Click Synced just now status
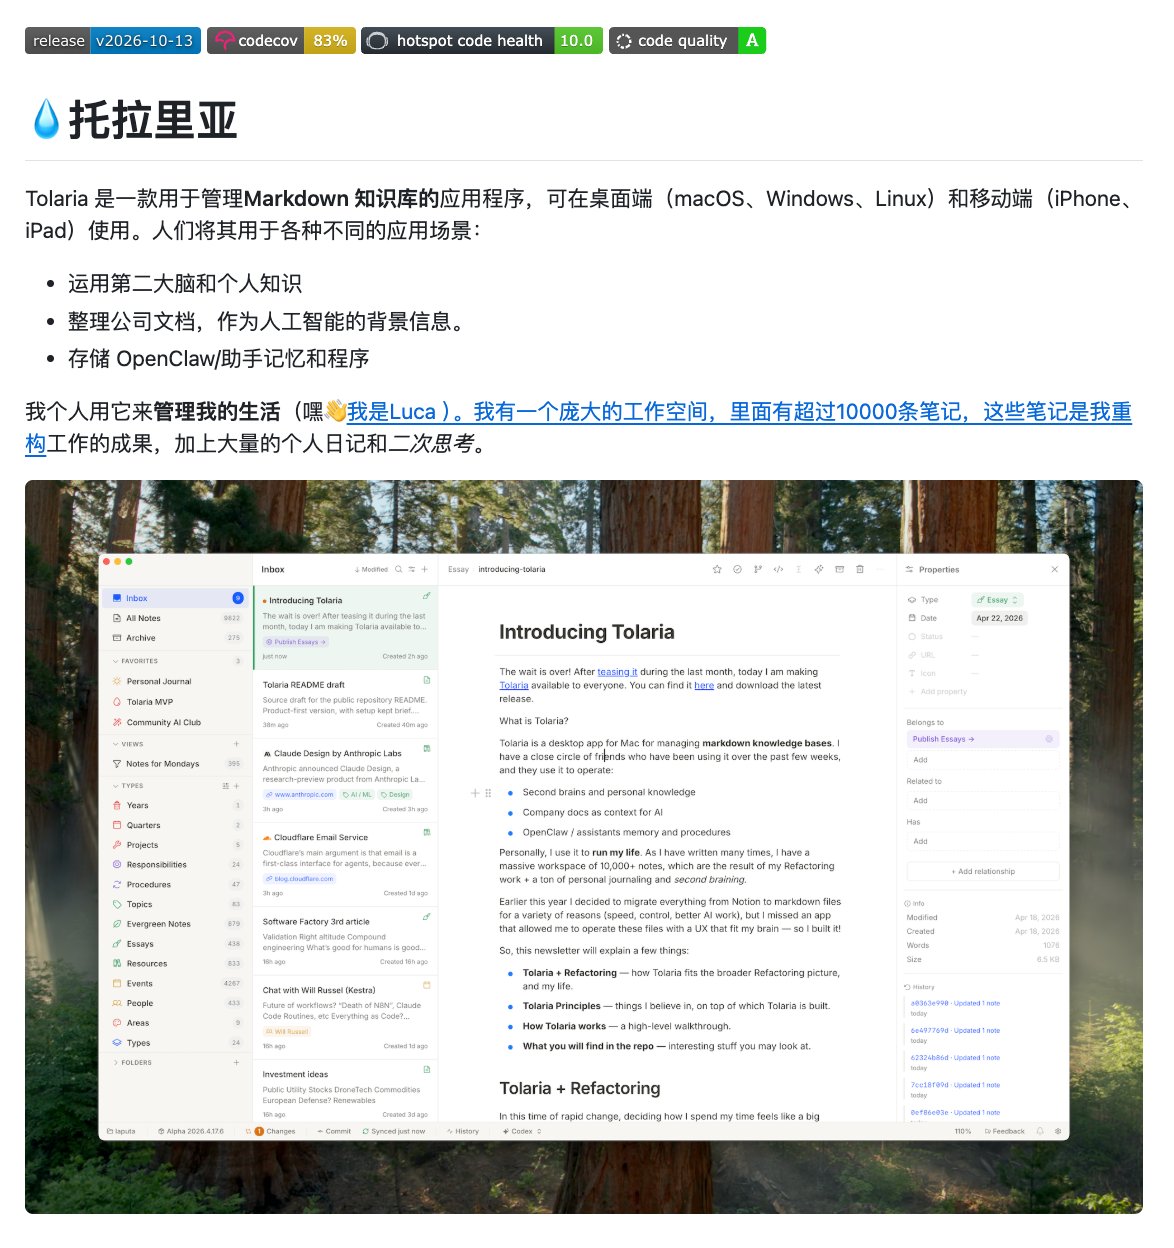Screen dimensions: 1174x1248 394,1131
